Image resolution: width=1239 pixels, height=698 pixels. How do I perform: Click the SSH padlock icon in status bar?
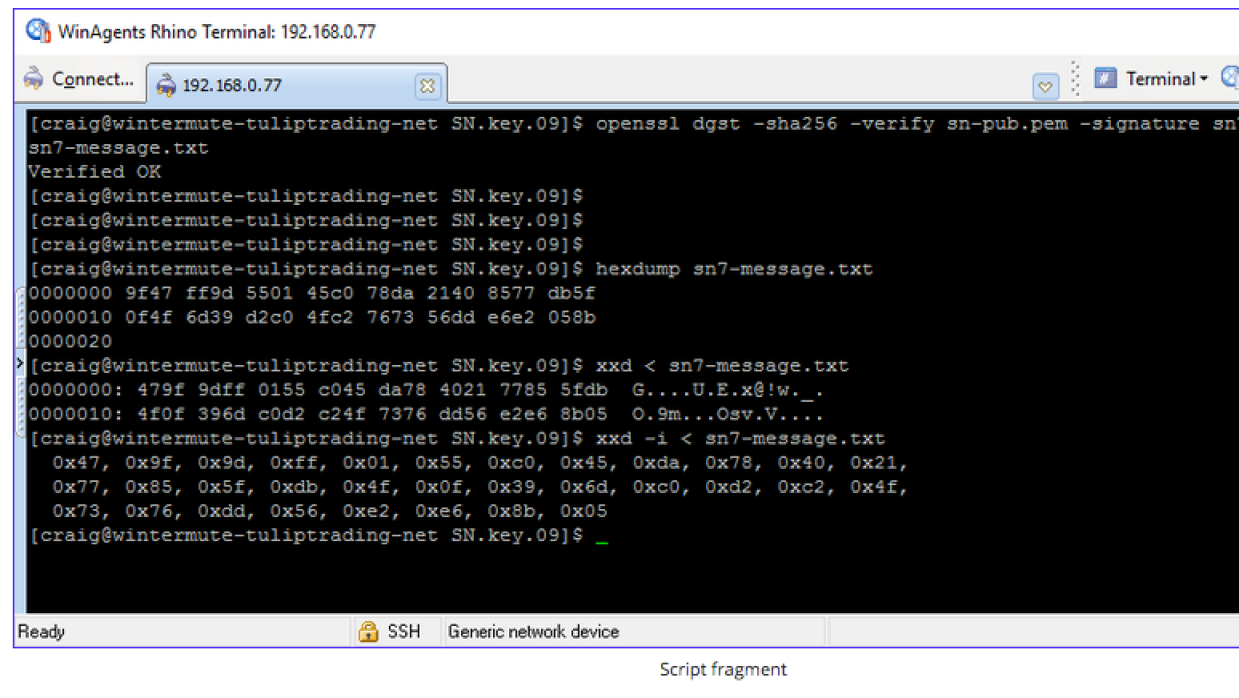click(368, 631)
